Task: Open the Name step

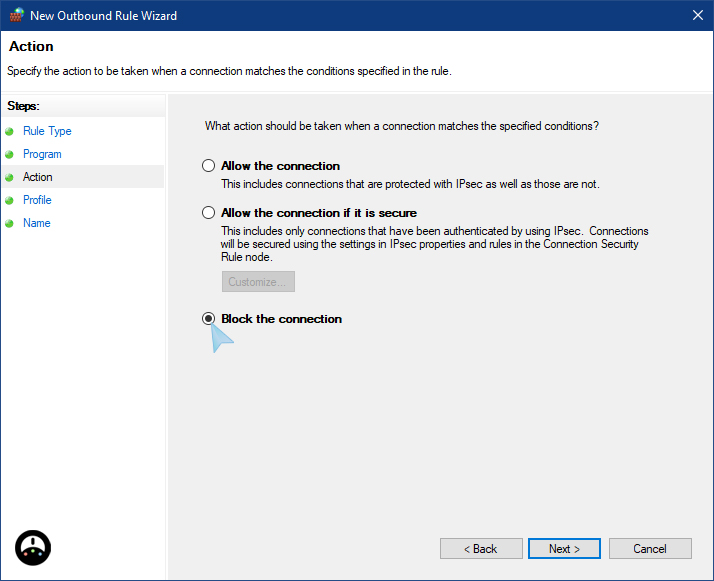Action: (x=36, y=223)
